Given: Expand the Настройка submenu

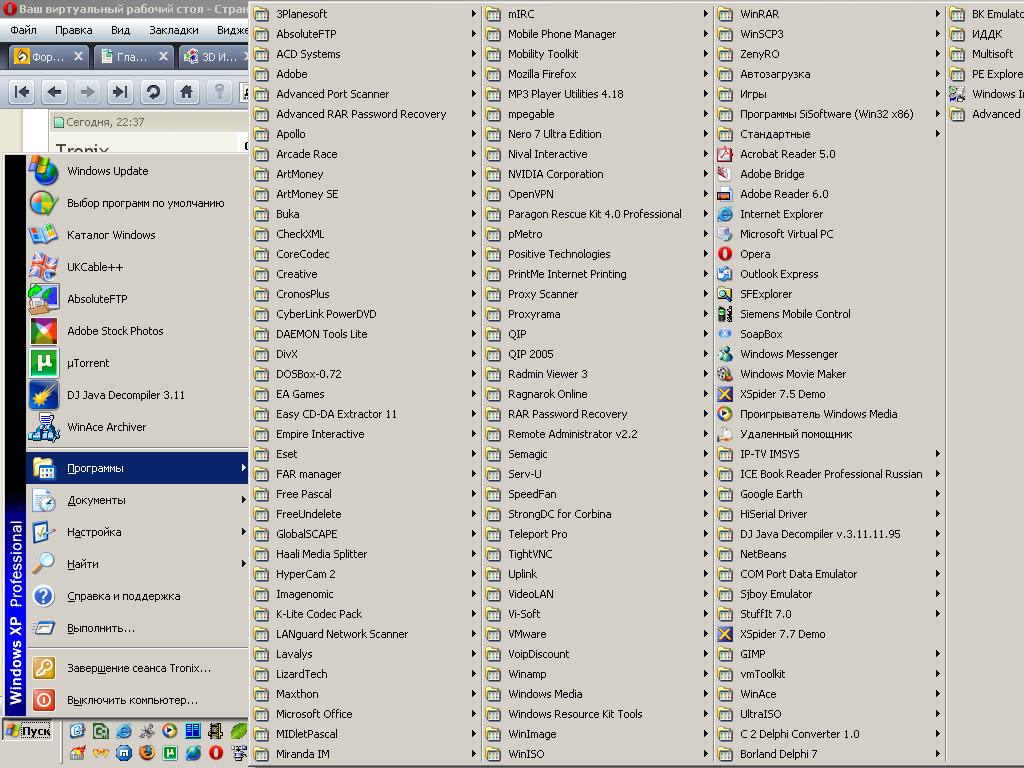Looking at the screenshot, I should coord(94,532).
